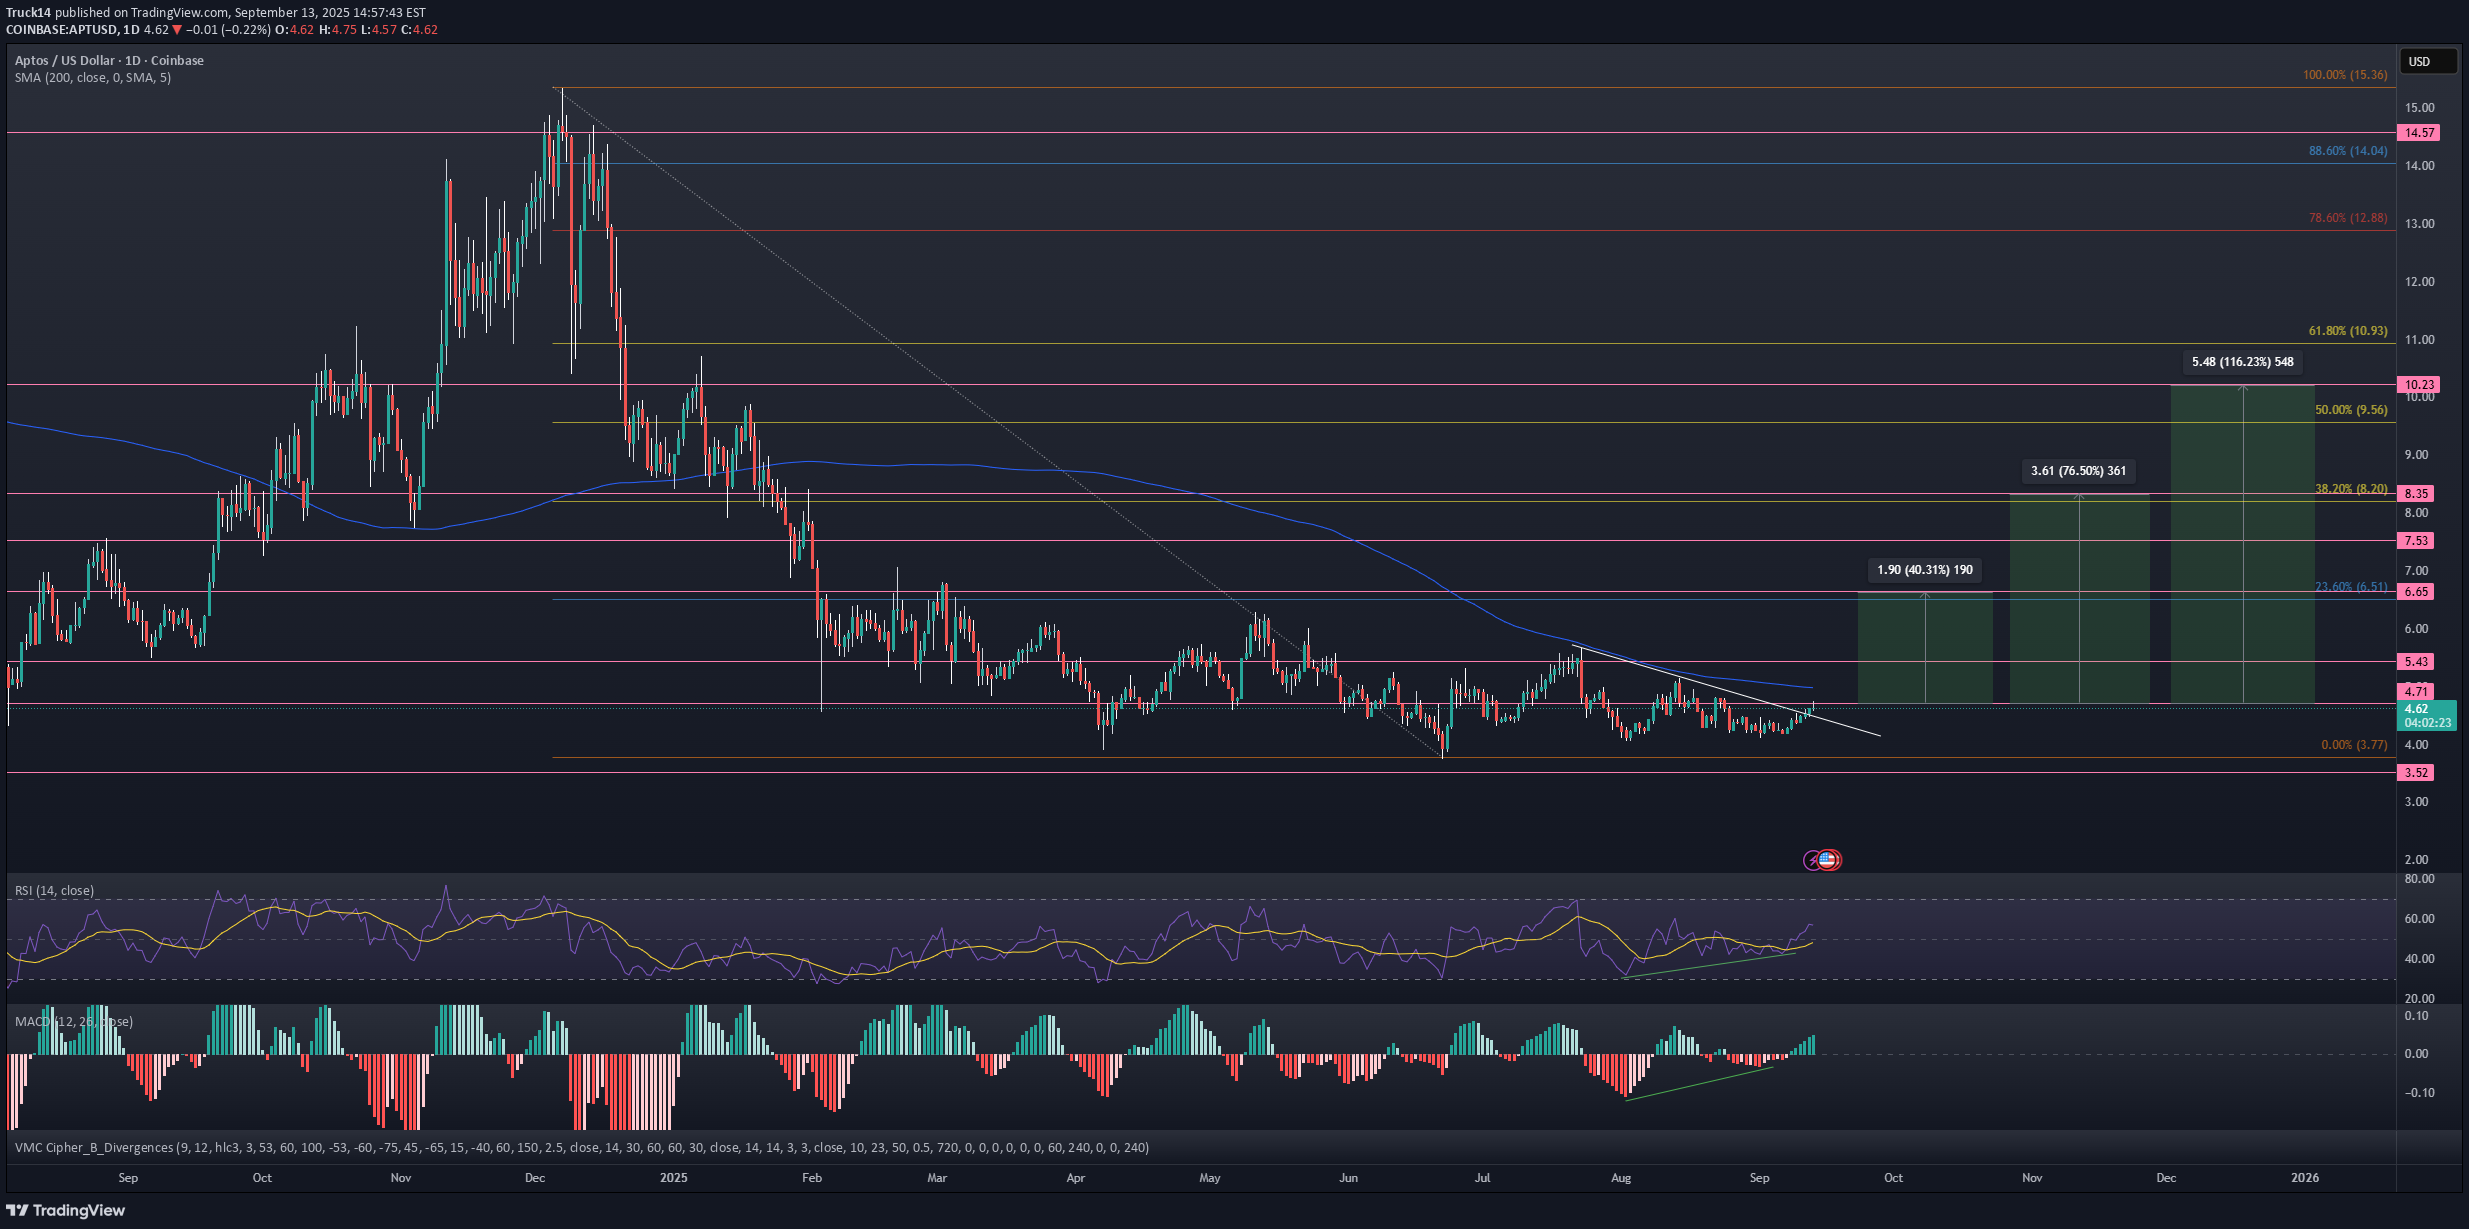Click the Aug label on time axis
The width and height of the screenshot is (2469, 1229).
[1621, 1178]
